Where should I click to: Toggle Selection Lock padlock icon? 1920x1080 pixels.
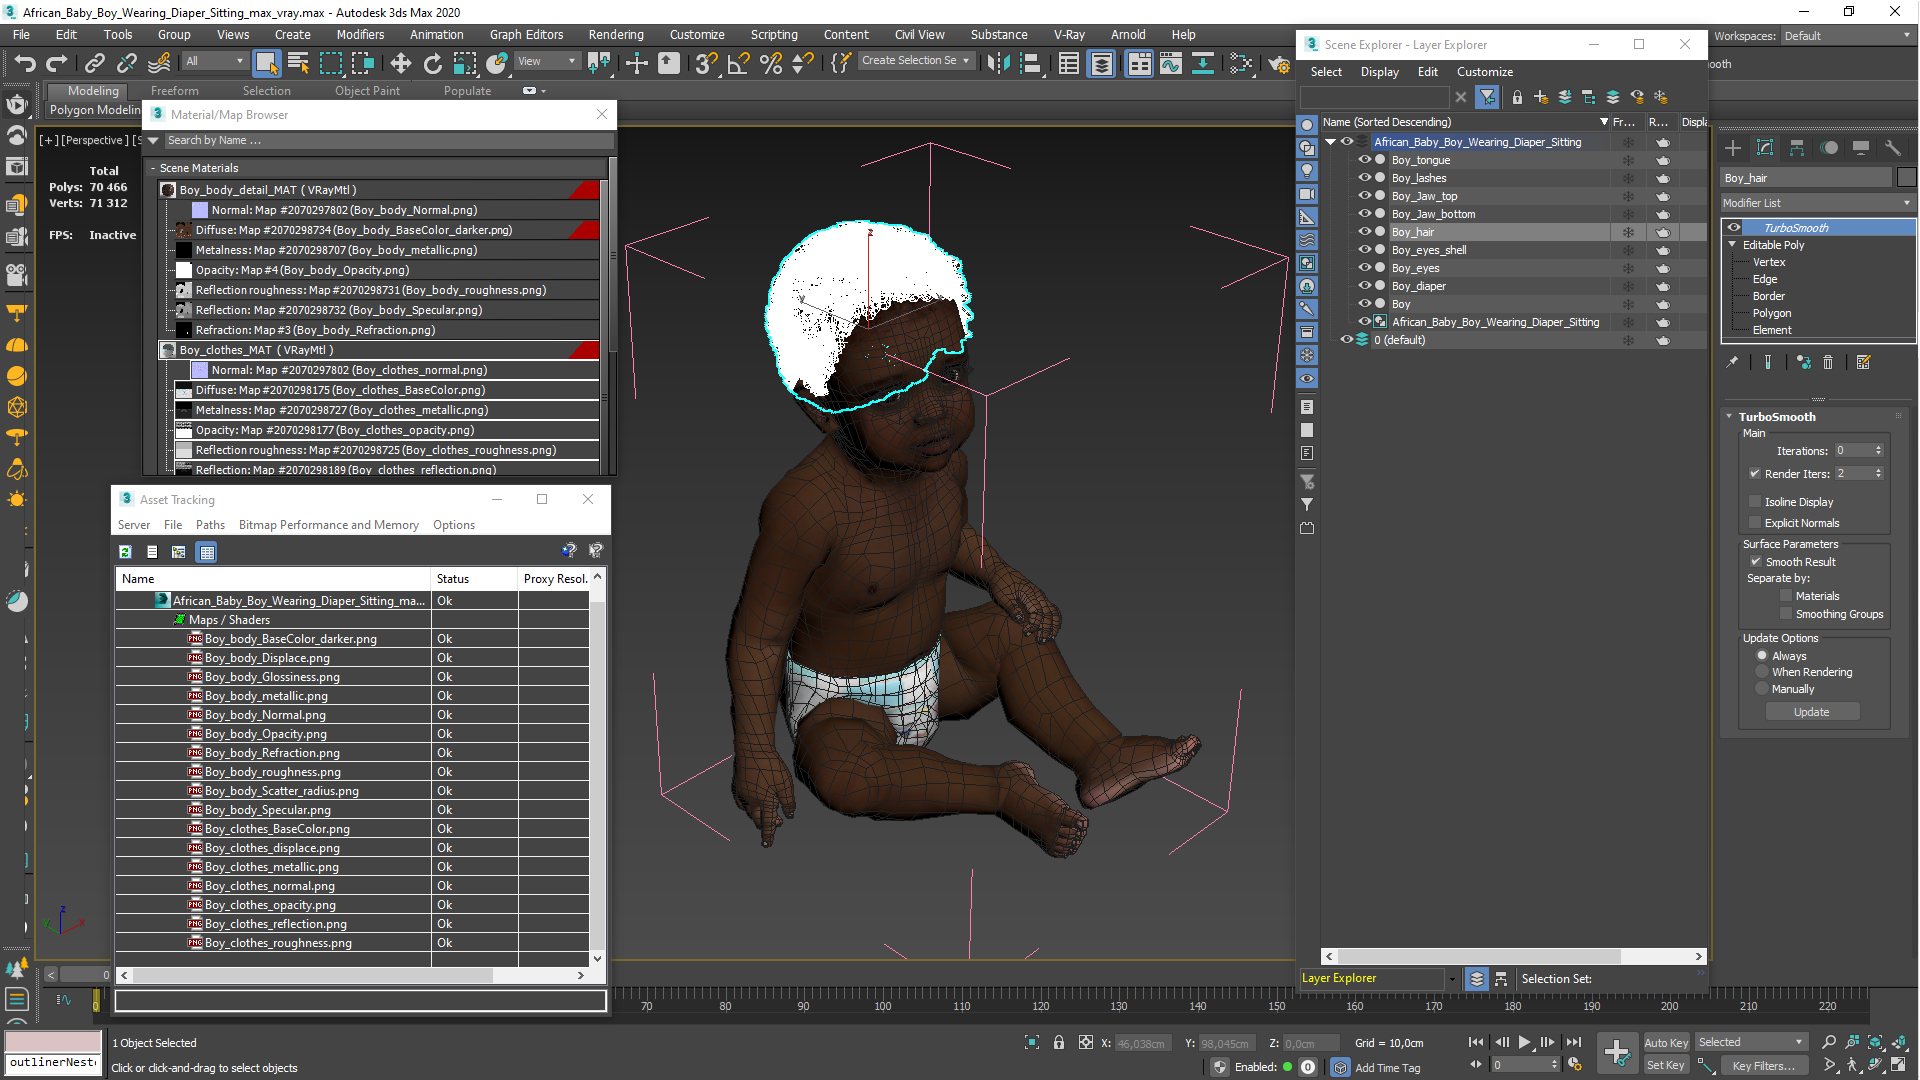[1059, 1043]
